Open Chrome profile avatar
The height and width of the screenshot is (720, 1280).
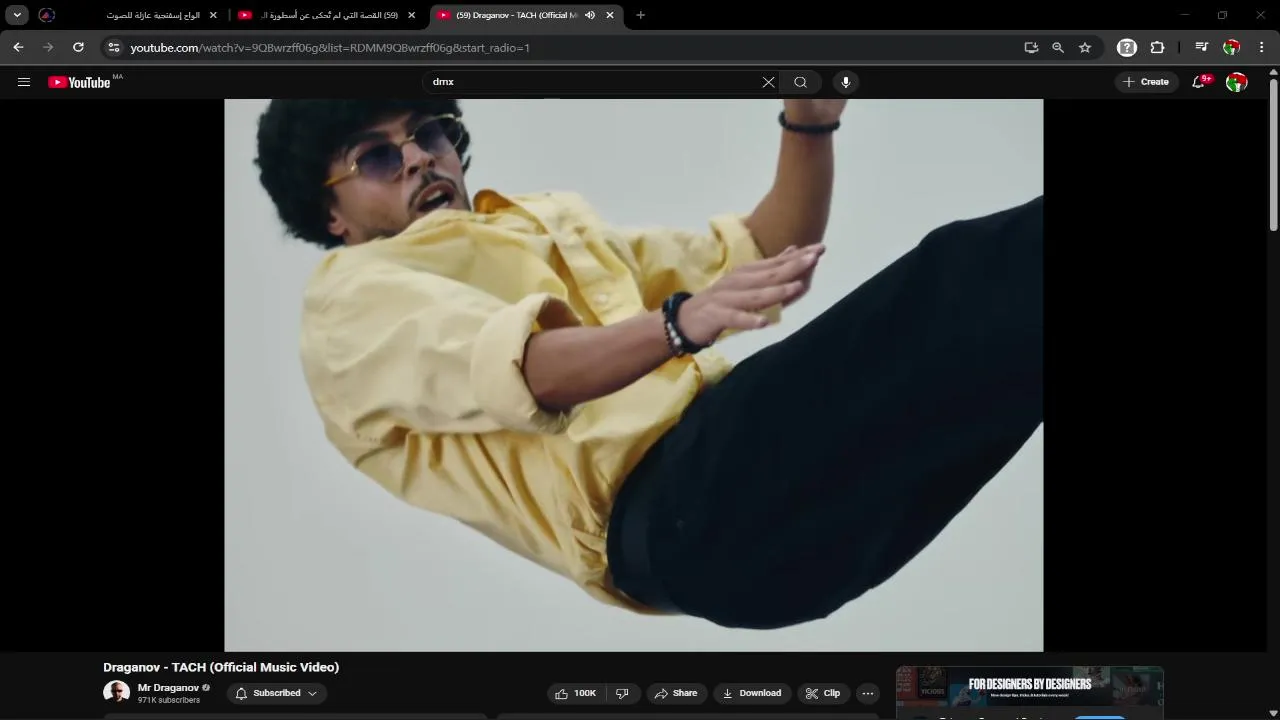point(1232,47)
